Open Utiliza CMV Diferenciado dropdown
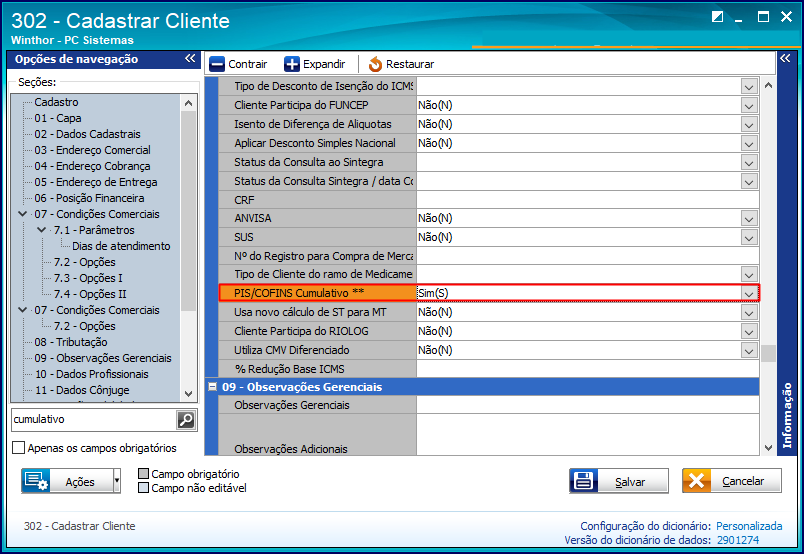Viewport: 804px width, 554px height. [749, 350]
